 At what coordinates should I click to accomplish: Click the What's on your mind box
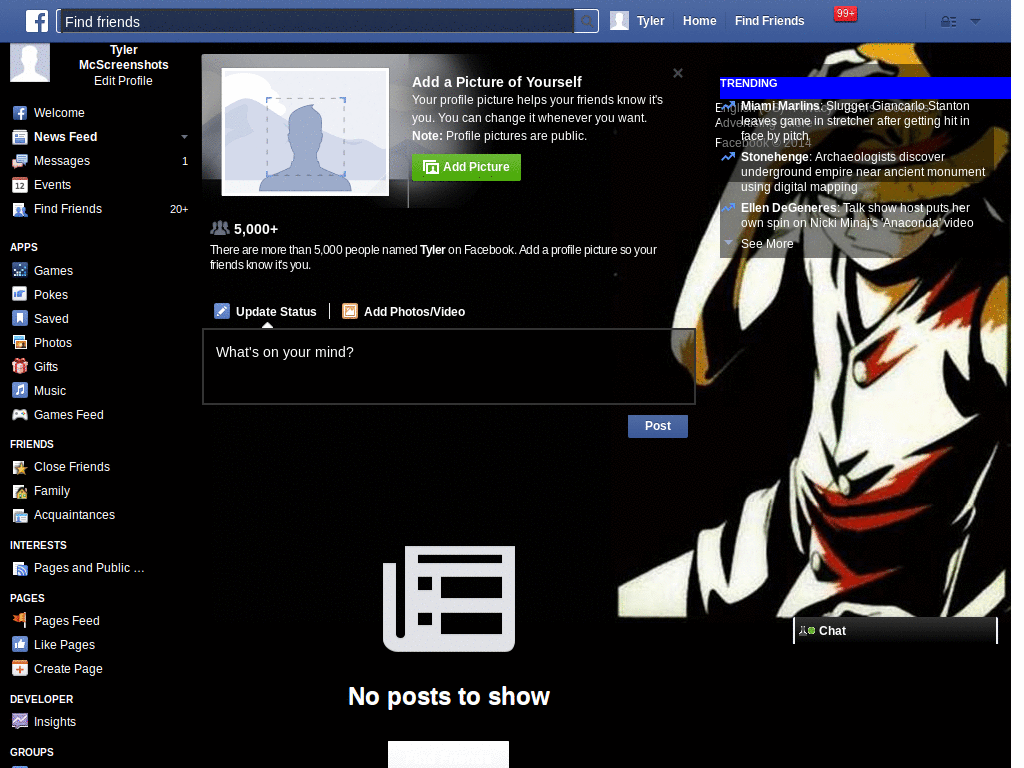pos(449,366)
